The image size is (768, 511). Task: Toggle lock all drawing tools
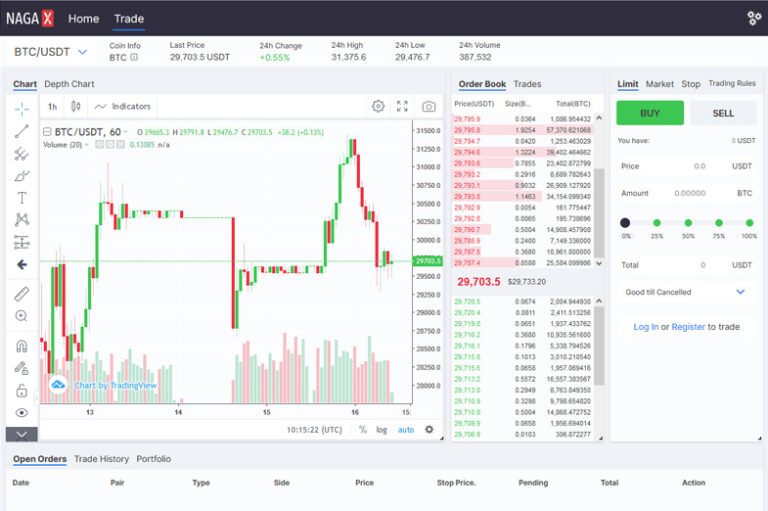pos(22,390)
